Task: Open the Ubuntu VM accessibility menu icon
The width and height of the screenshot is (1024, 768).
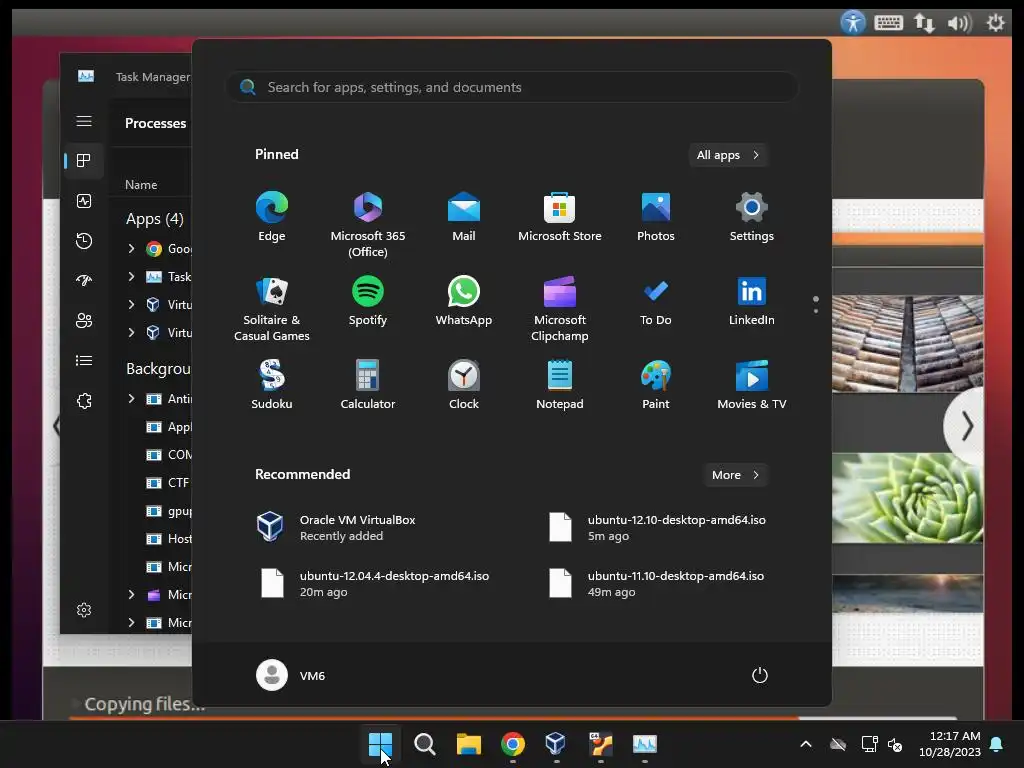Action: click(x=853, y=23)
